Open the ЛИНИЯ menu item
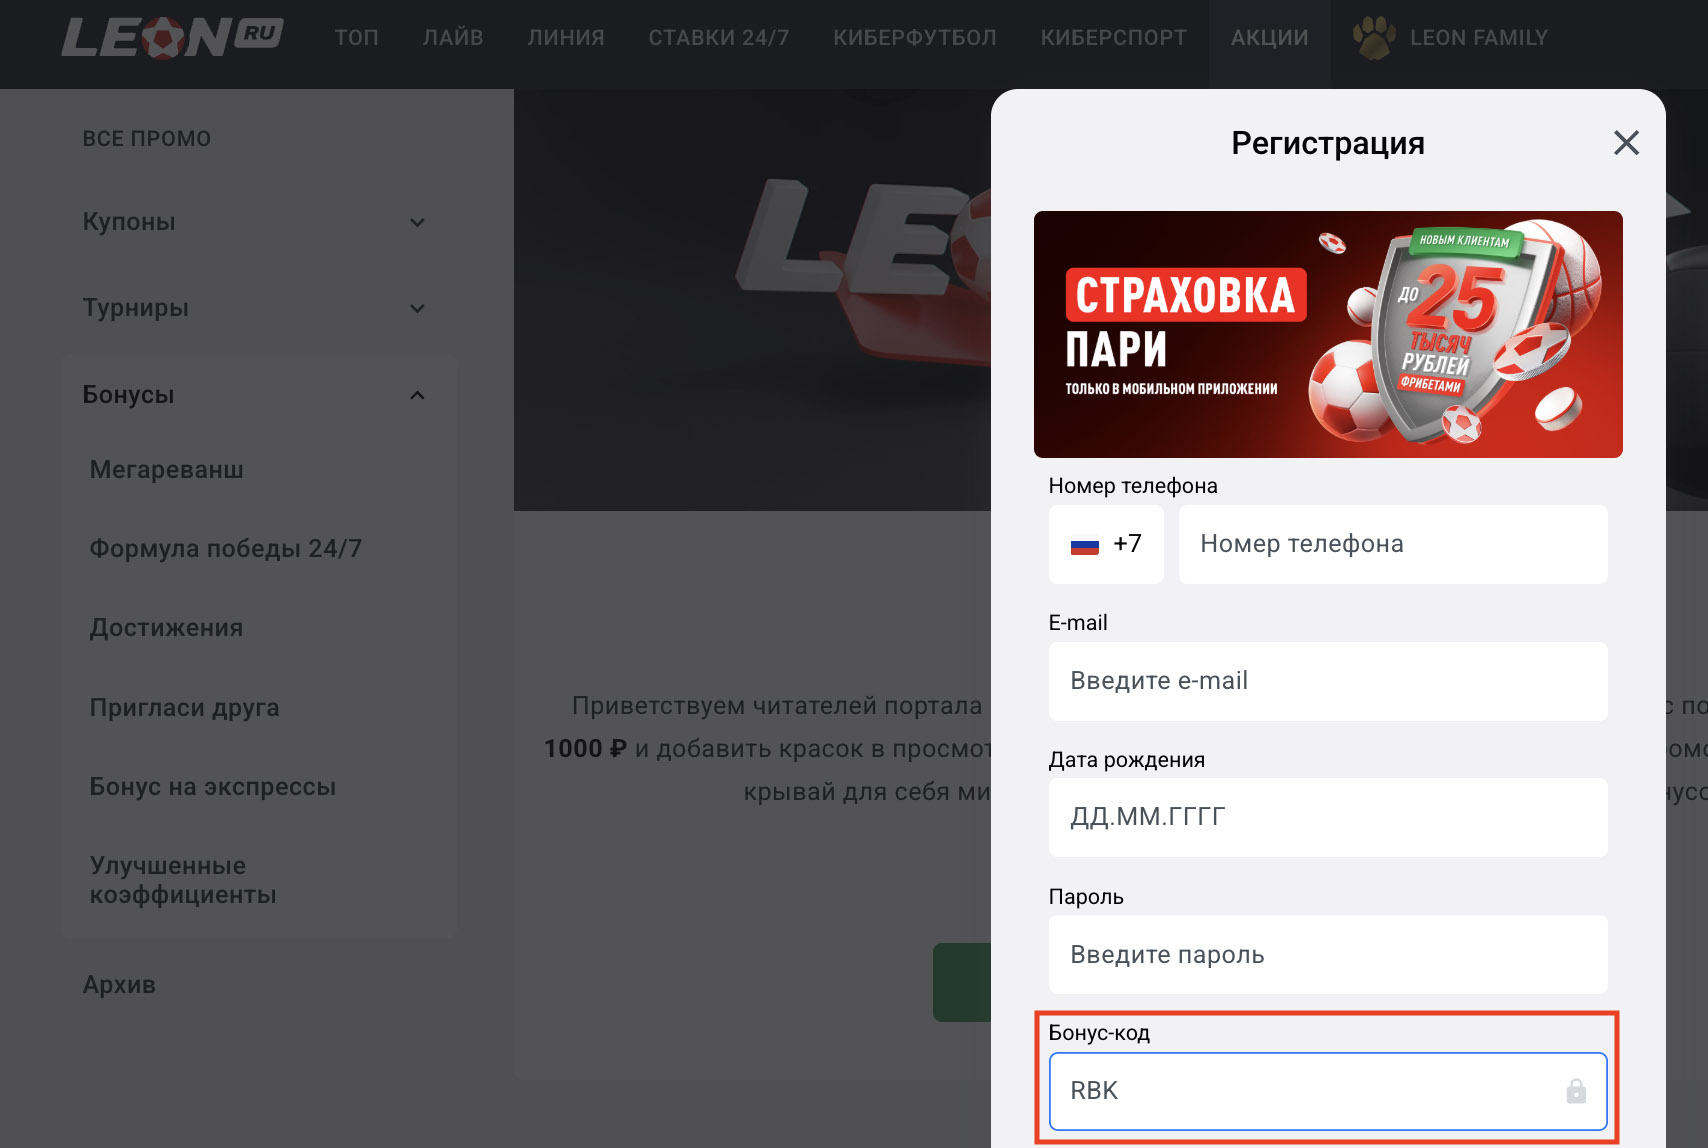This screenshot has height=1148, width=1708. [566, 38]
